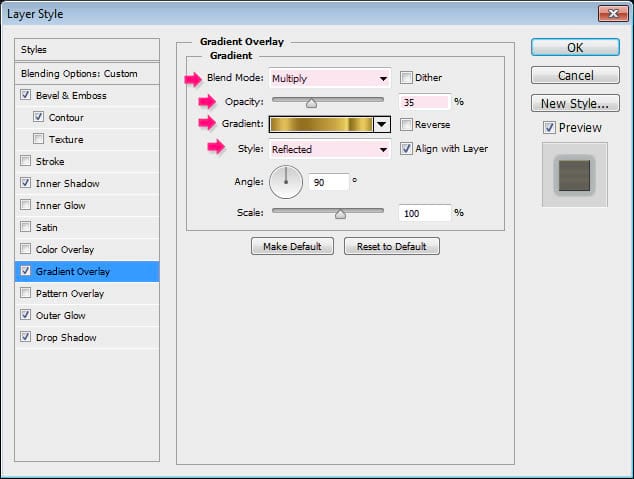Open the Texture settings row
This screenshot has height=479, width=634.
(87, 139)
